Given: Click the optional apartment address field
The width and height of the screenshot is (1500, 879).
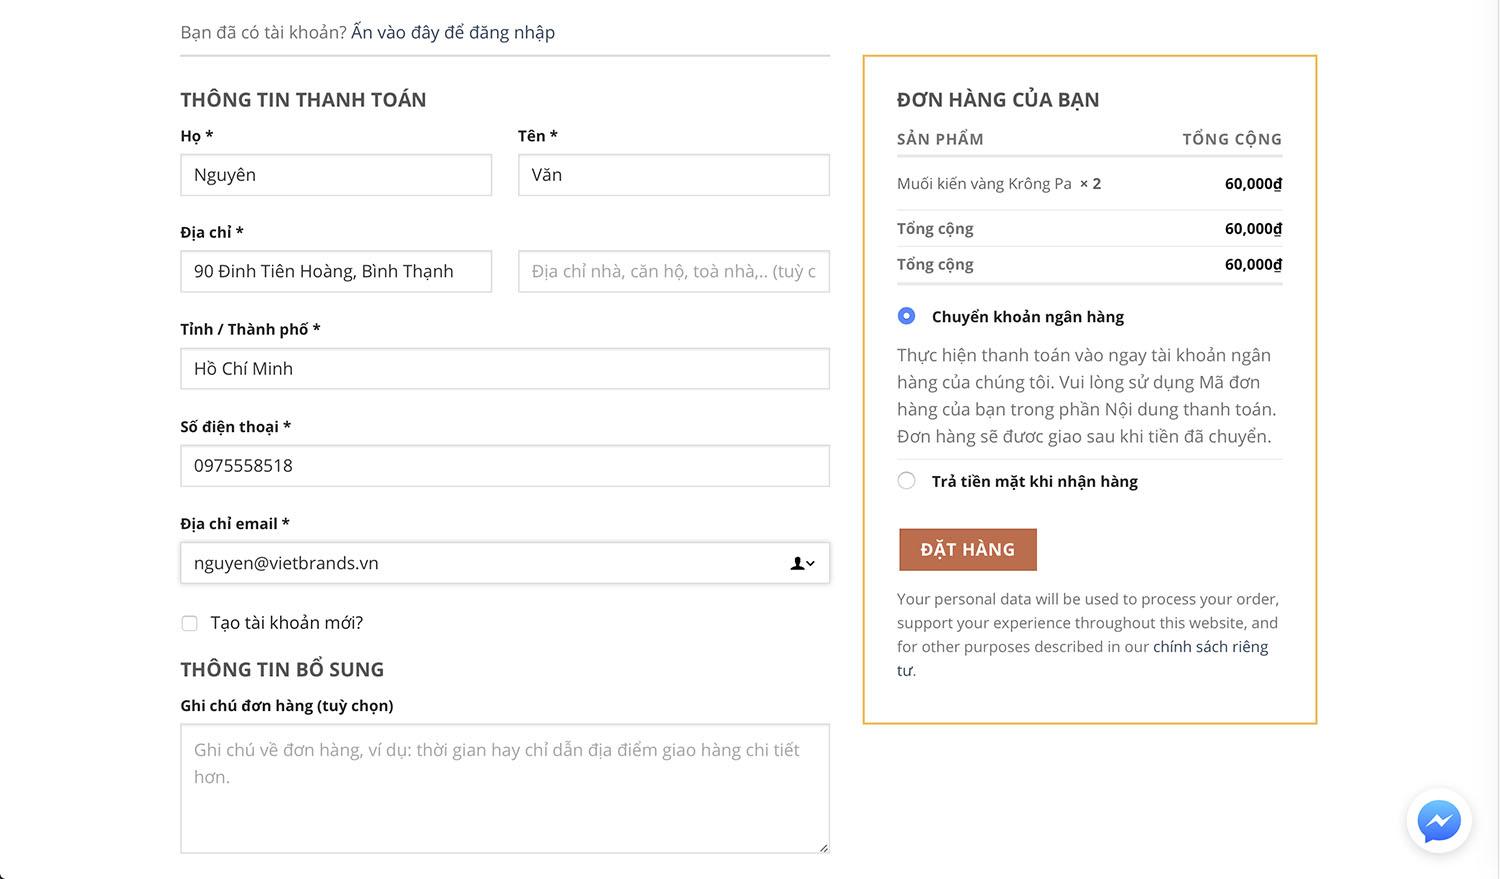Looking at the screenshot, I should point(673,272).
